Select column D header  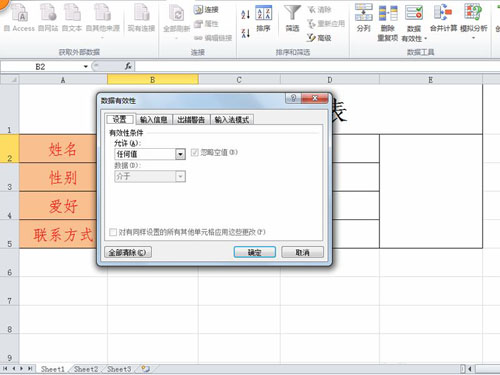[330, 80]
